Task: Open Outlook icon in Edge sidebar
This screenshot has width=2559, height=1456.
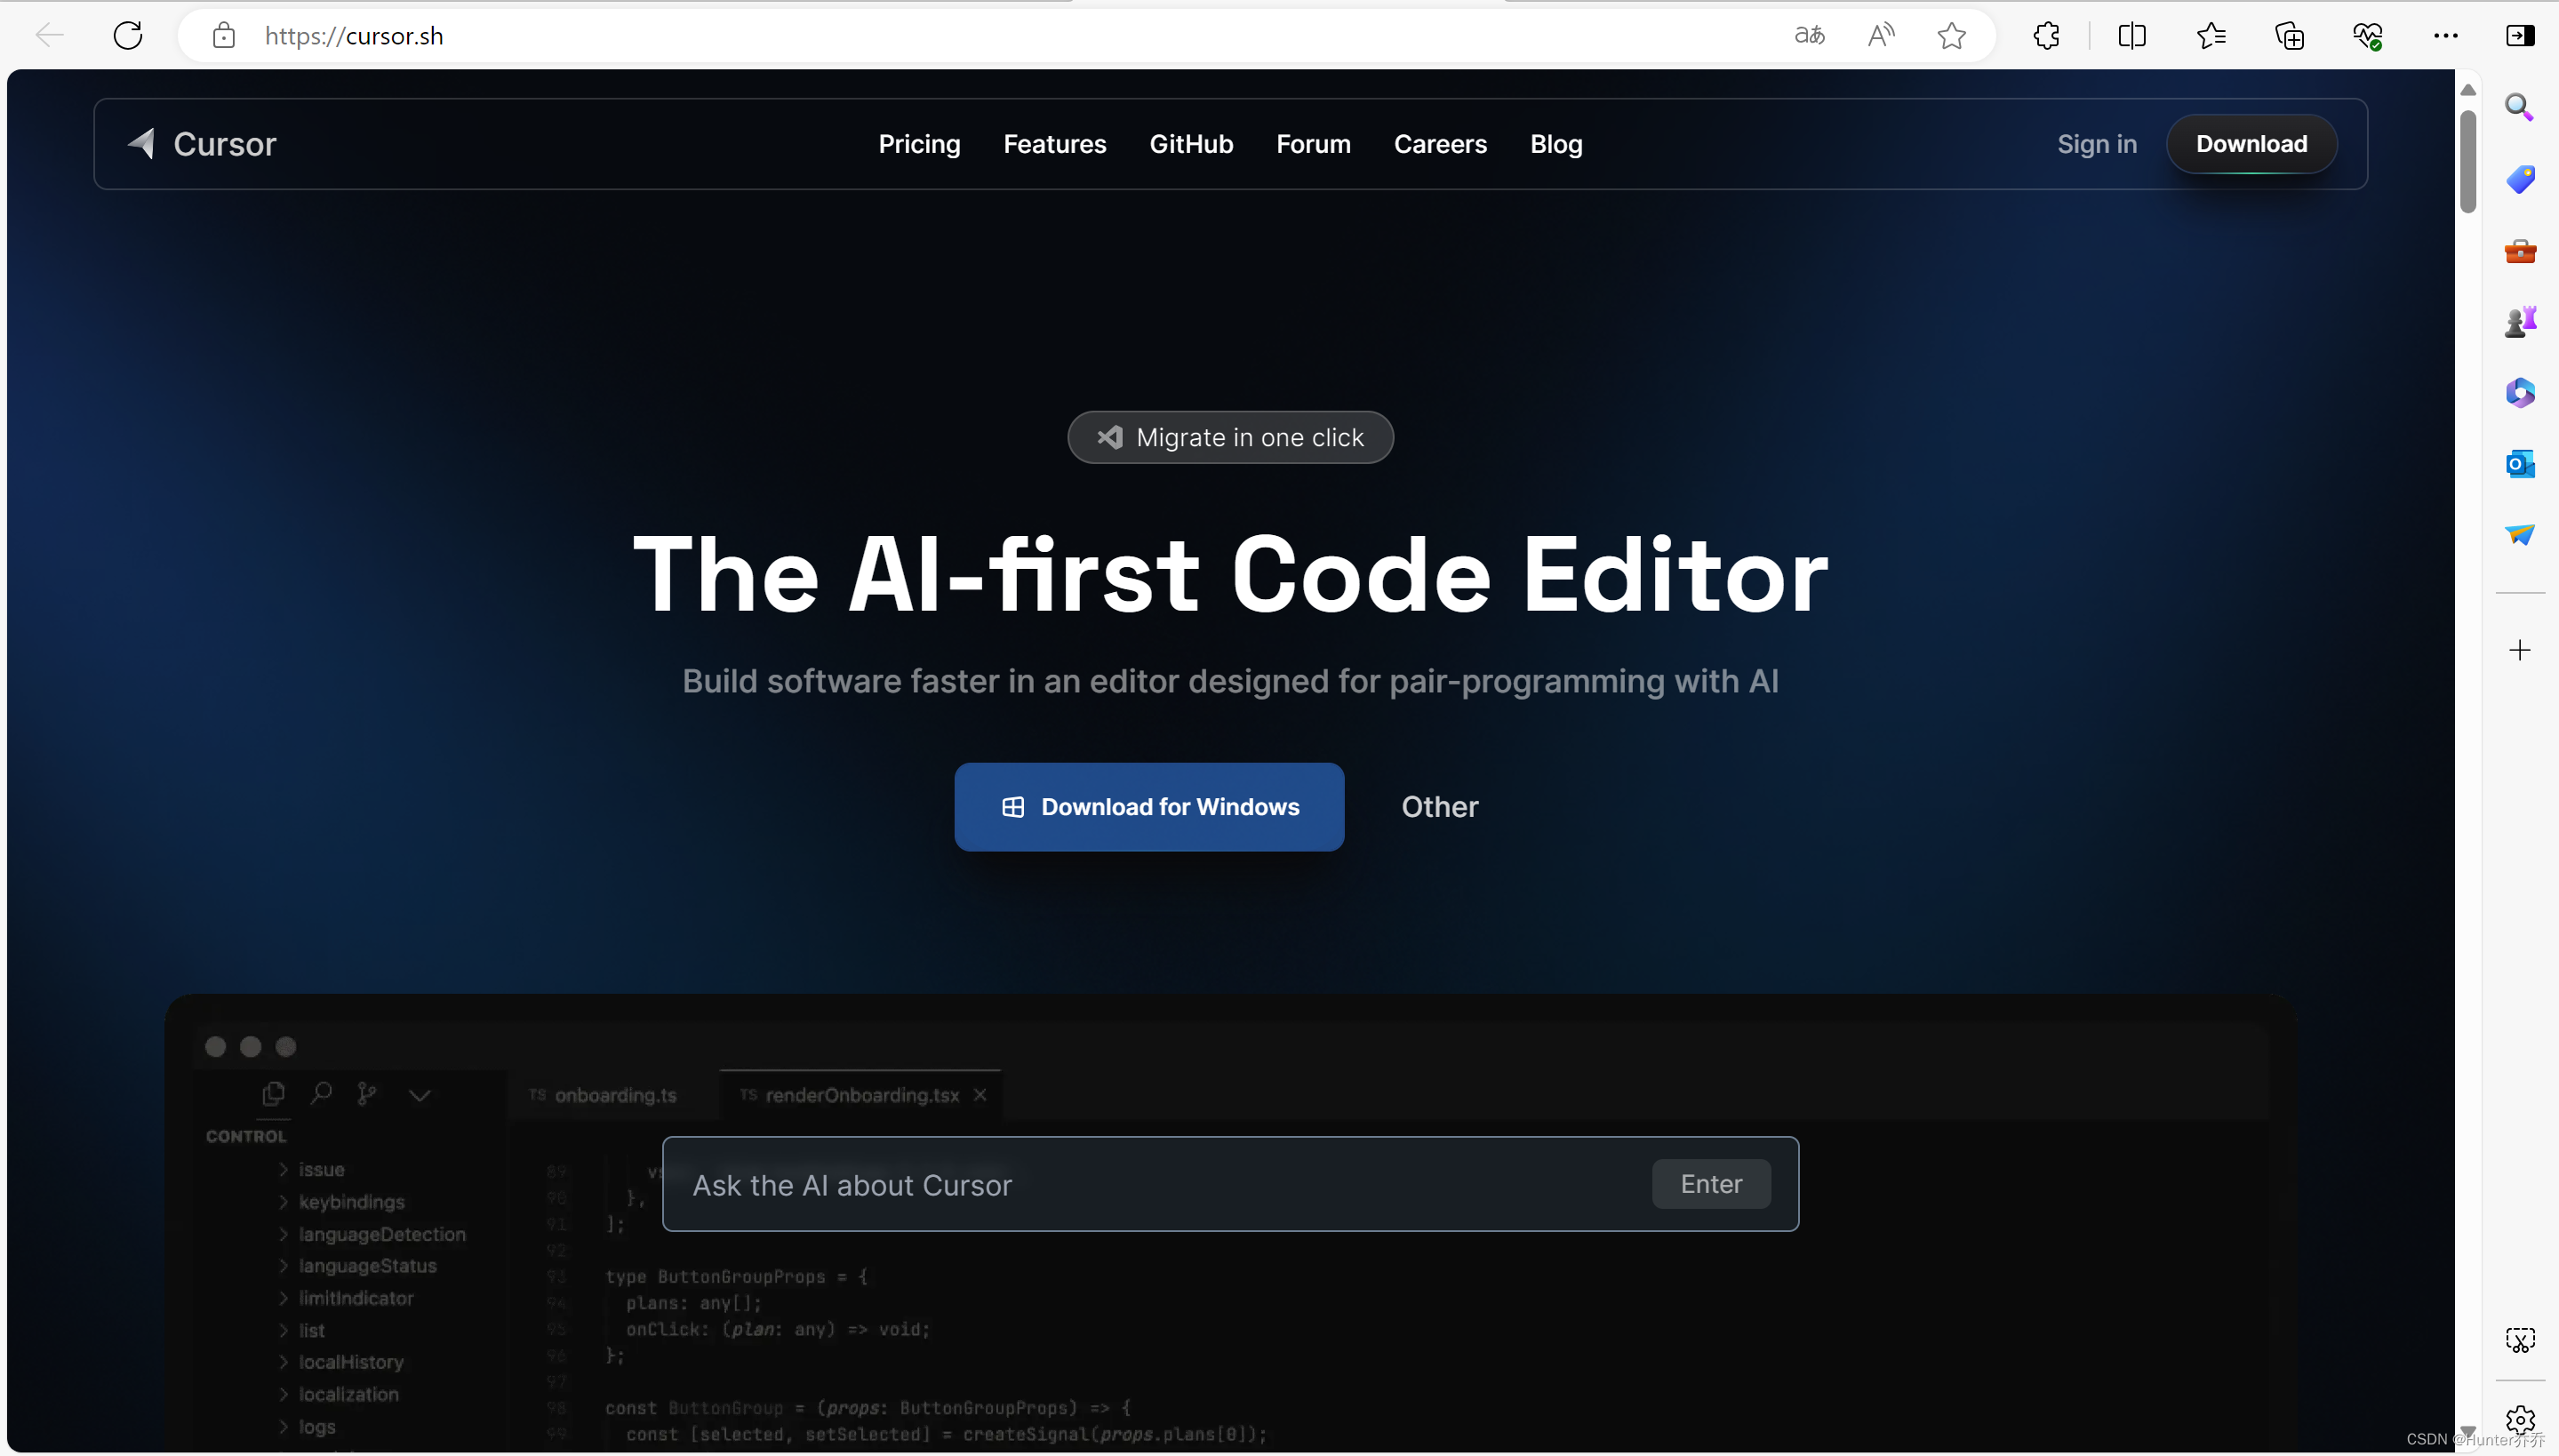Action: 2519,464
